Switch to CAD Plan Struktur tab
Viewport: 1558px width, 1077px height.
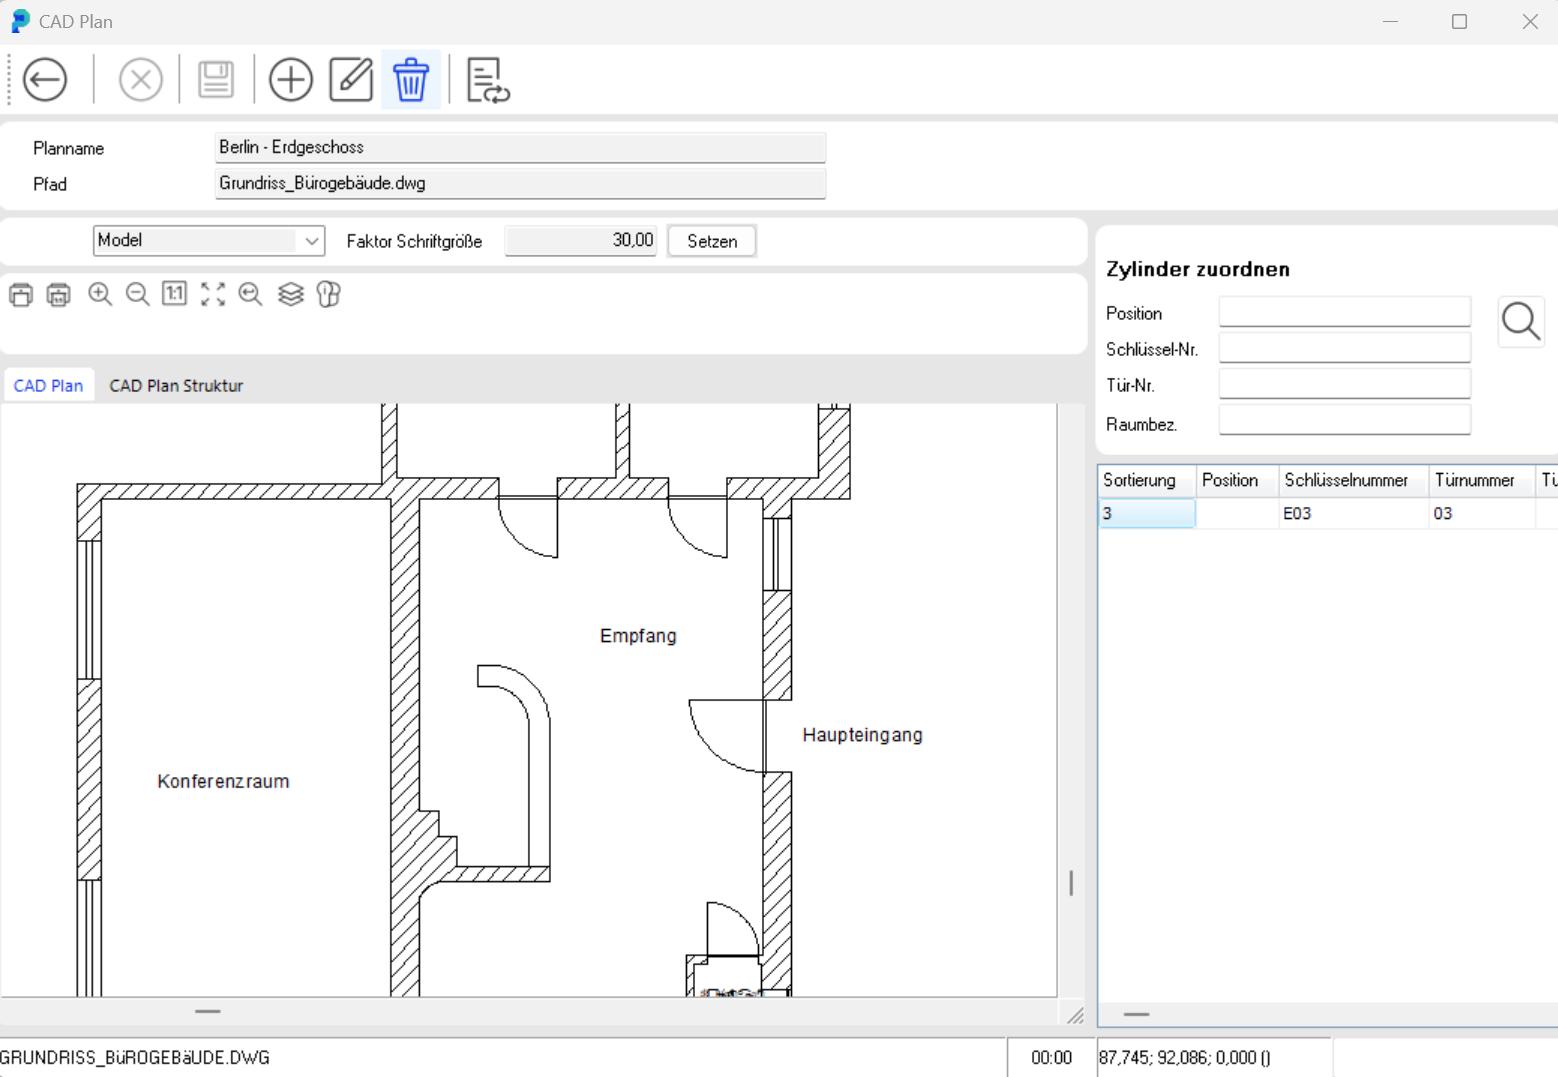pos(176,386)
